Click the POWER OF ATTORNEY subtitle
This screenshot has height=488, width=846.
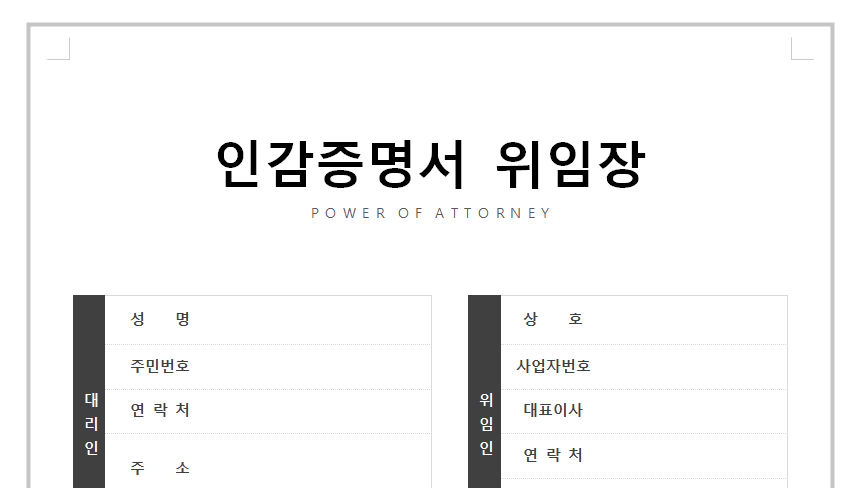431,213
